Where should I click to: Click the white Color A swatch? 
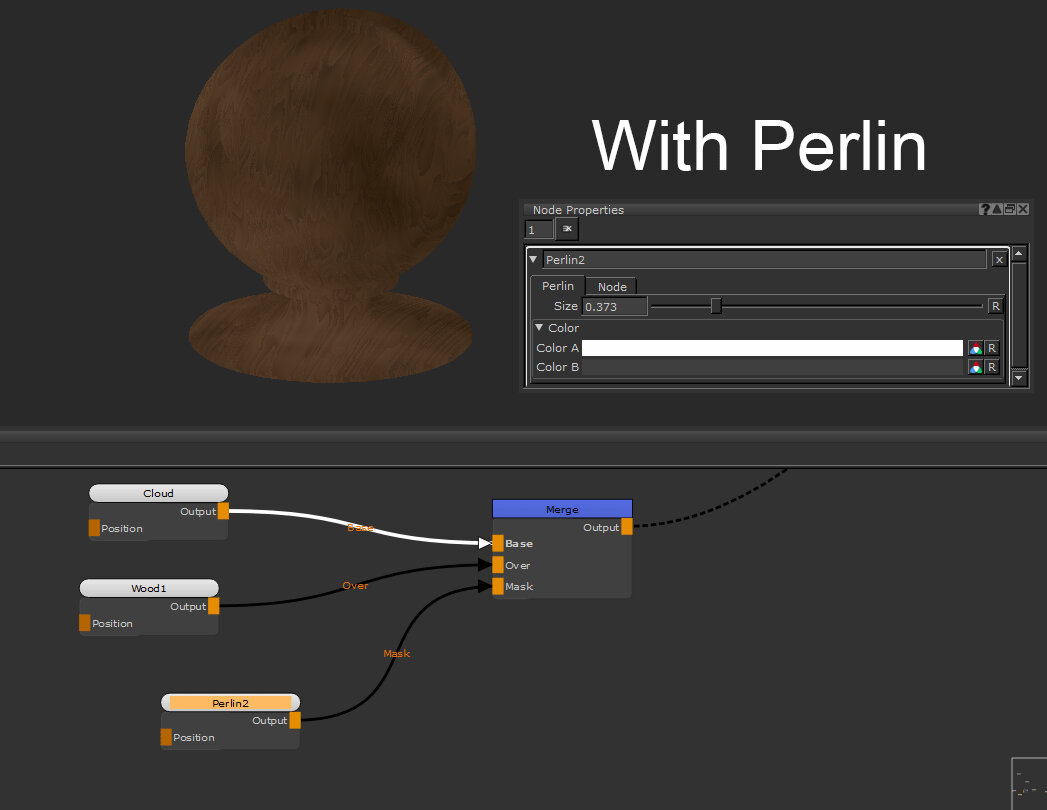point(771,348)
